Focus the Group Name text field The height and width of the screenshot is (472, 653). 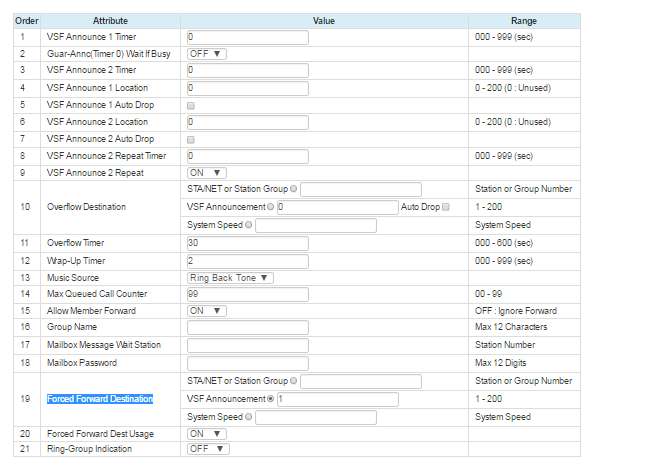click(x=247, y=327)
